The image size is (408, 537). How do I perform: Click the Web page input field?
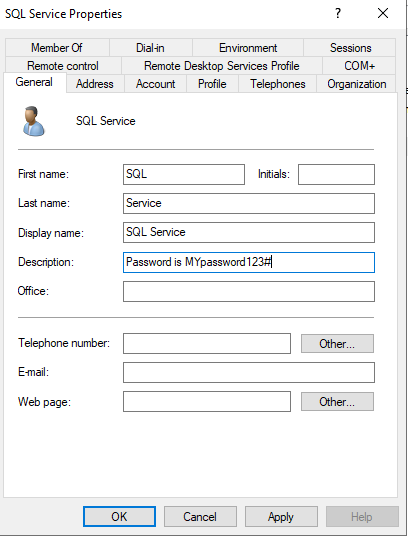click(207, 402)
